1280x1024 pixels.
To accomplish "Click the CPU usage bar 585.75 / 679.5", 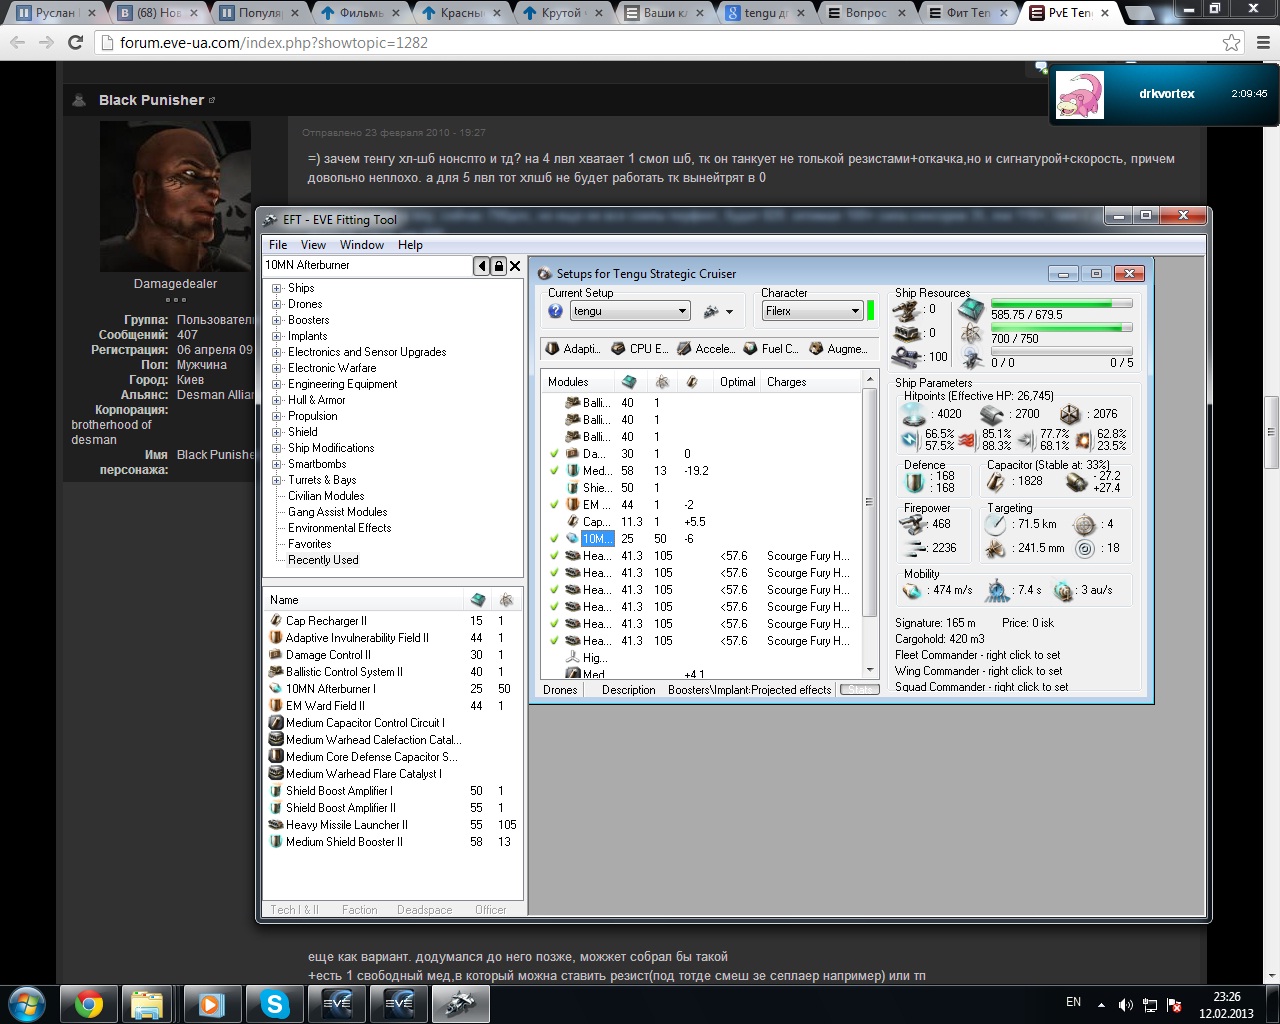I will tap(1062, 303).
